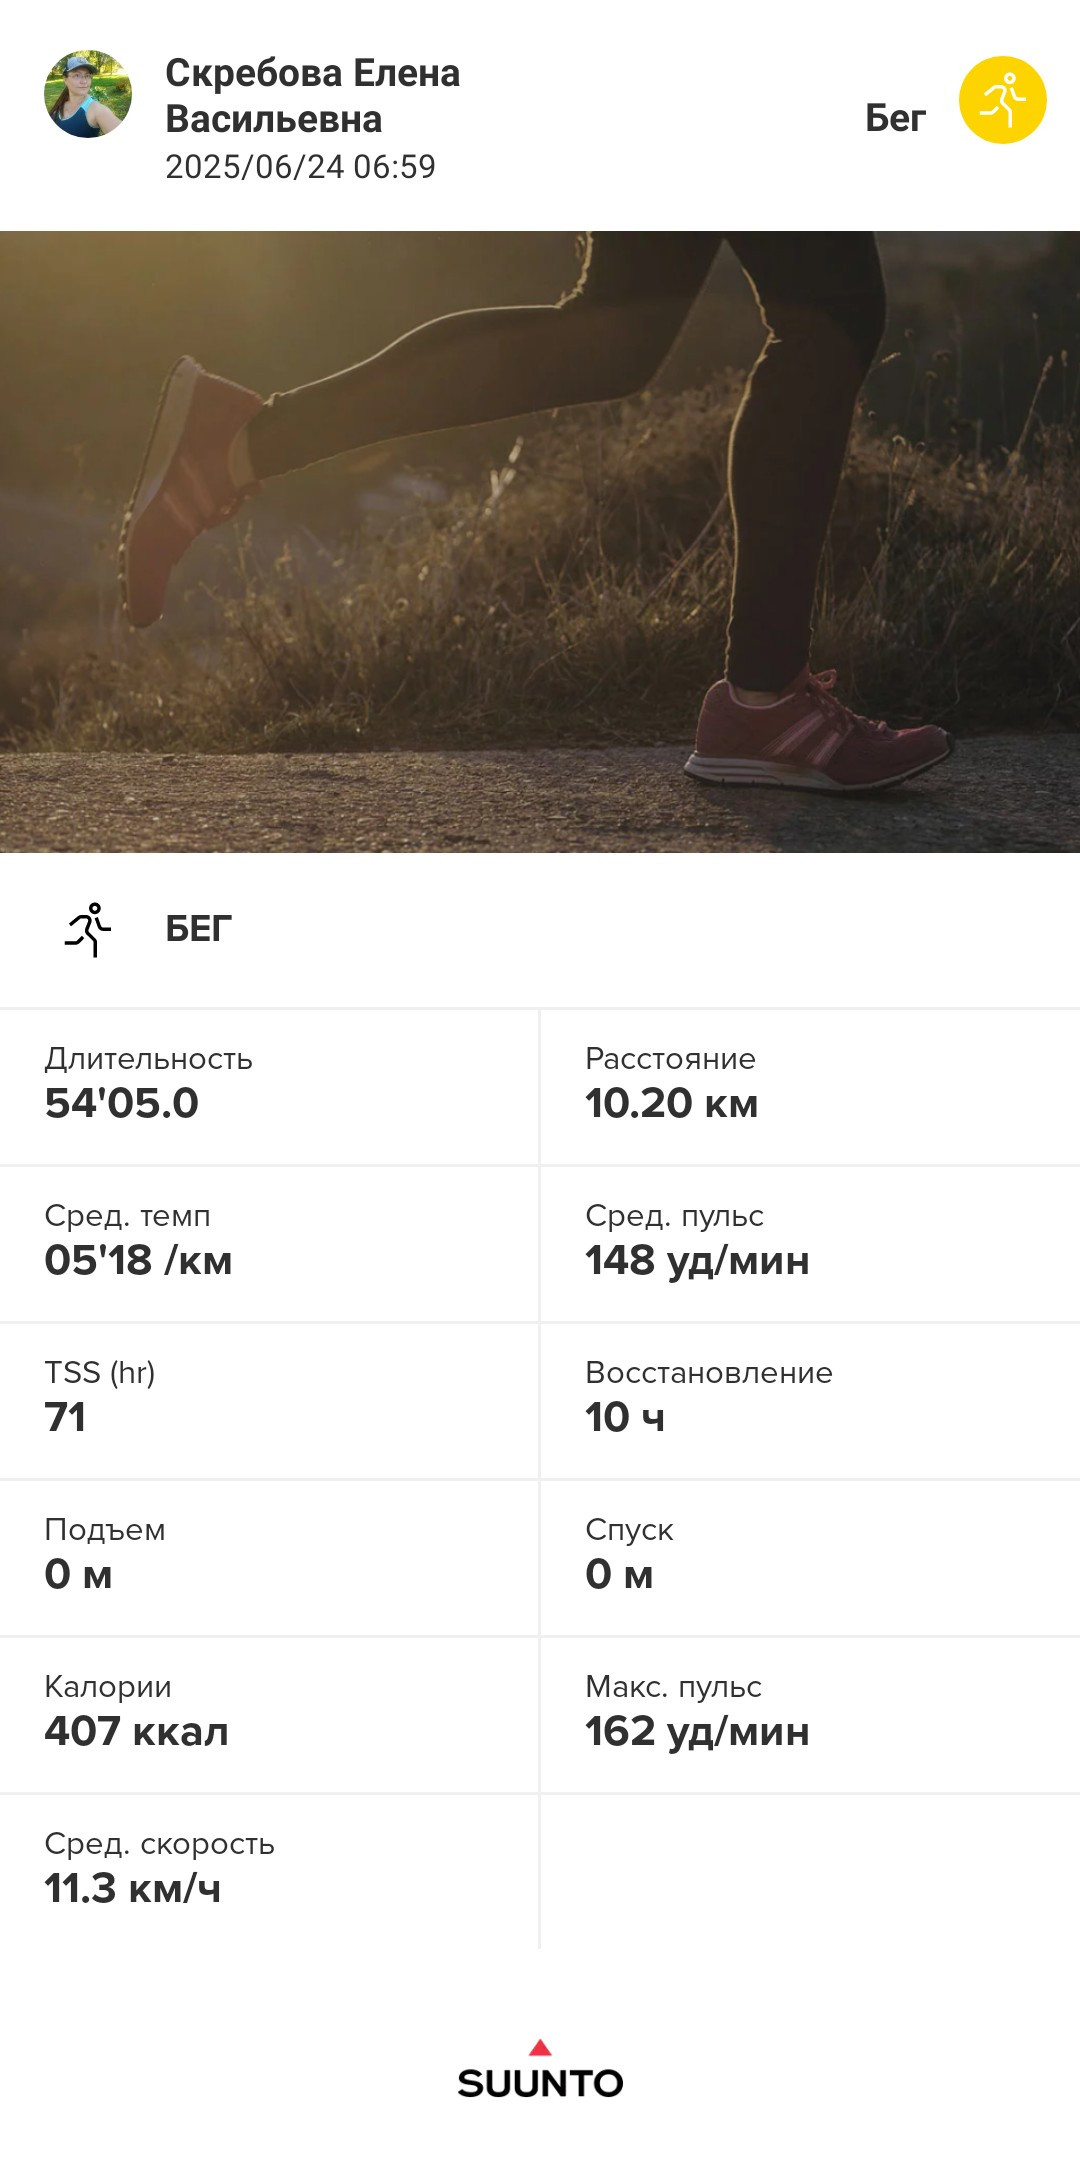
Task: Tap the Макс. пульс 162 уд/мин cell
Action: tap(810, 1715)
